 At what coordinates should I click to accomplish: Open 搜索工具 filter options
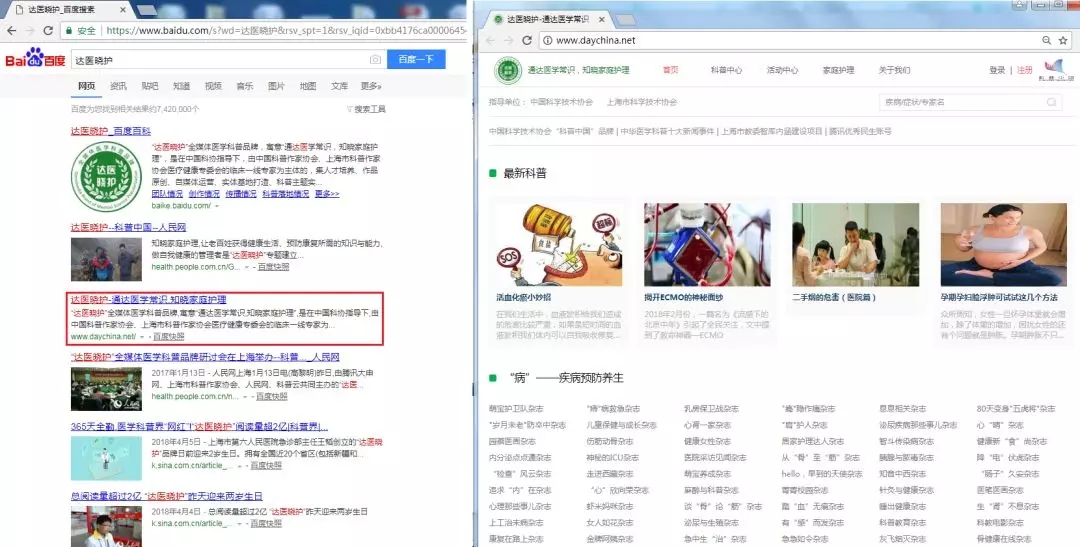[366, 109]
